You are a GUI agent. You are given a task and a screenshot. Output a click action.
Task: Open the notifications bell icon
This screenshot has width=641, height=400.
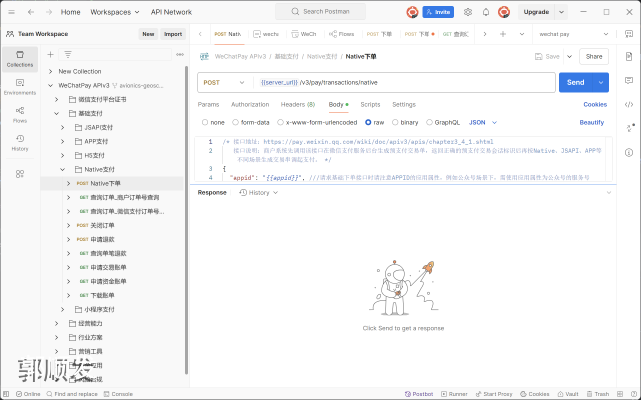(x=486, y=12)
